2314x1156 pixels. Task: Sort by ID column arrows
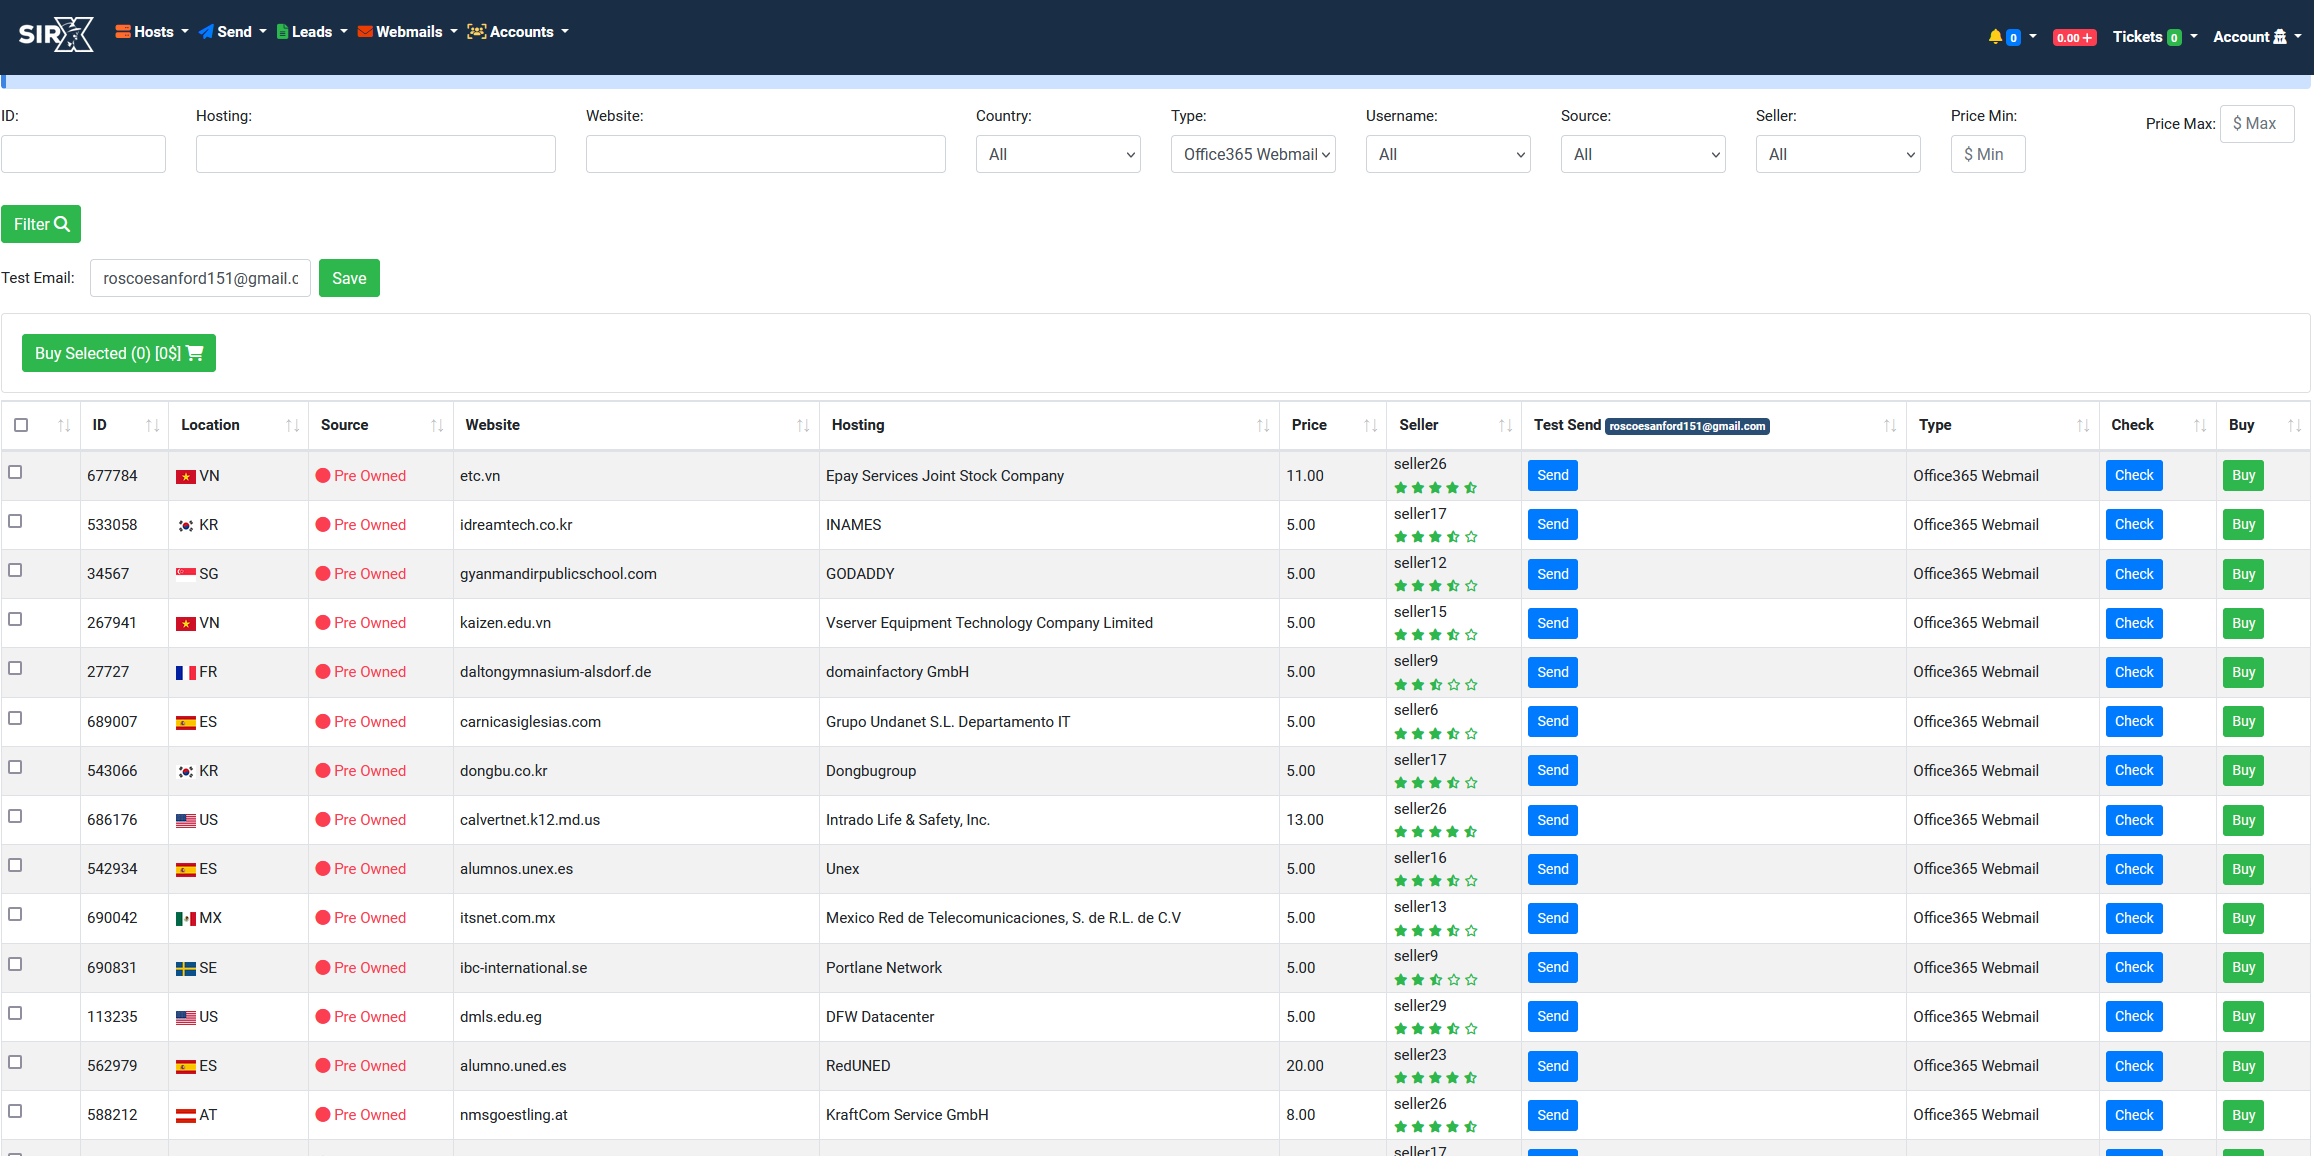click(x=152, y=426)
